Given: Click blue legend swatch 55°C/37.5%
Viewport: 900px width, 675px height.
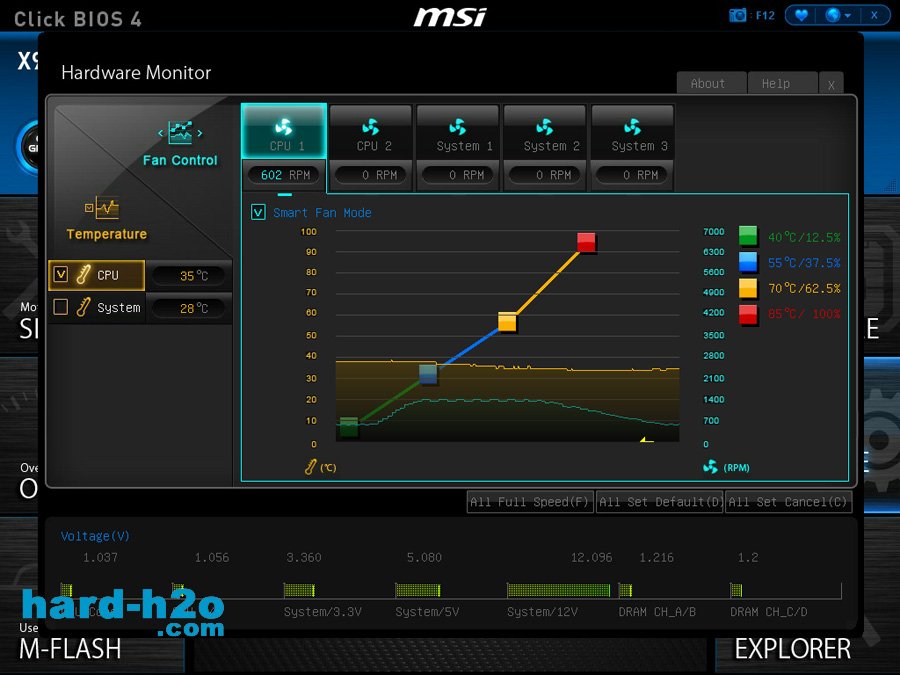Looking at the screenshot, I should pos(748,262).
